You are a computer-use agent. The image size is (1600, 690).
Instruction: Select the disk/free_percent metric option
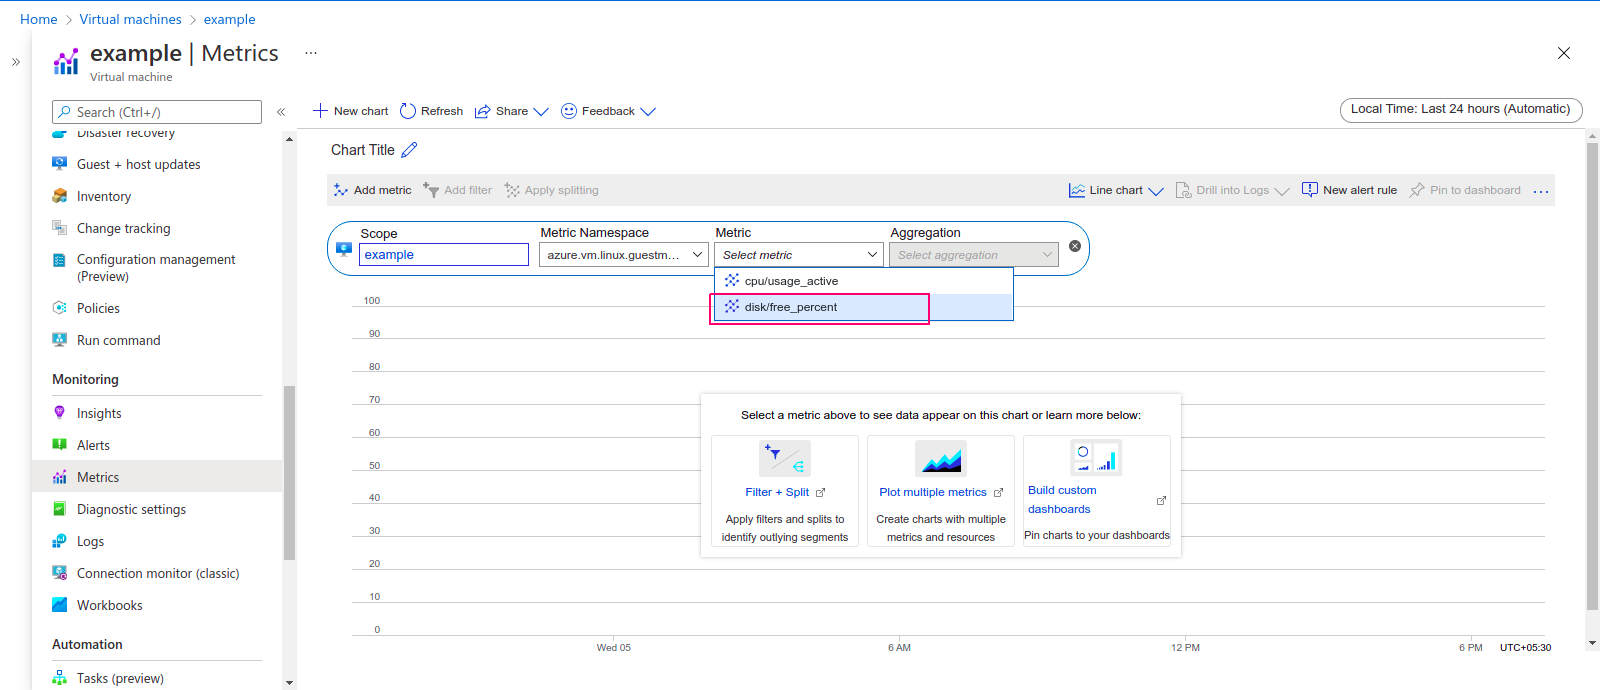tap(864, 307)
